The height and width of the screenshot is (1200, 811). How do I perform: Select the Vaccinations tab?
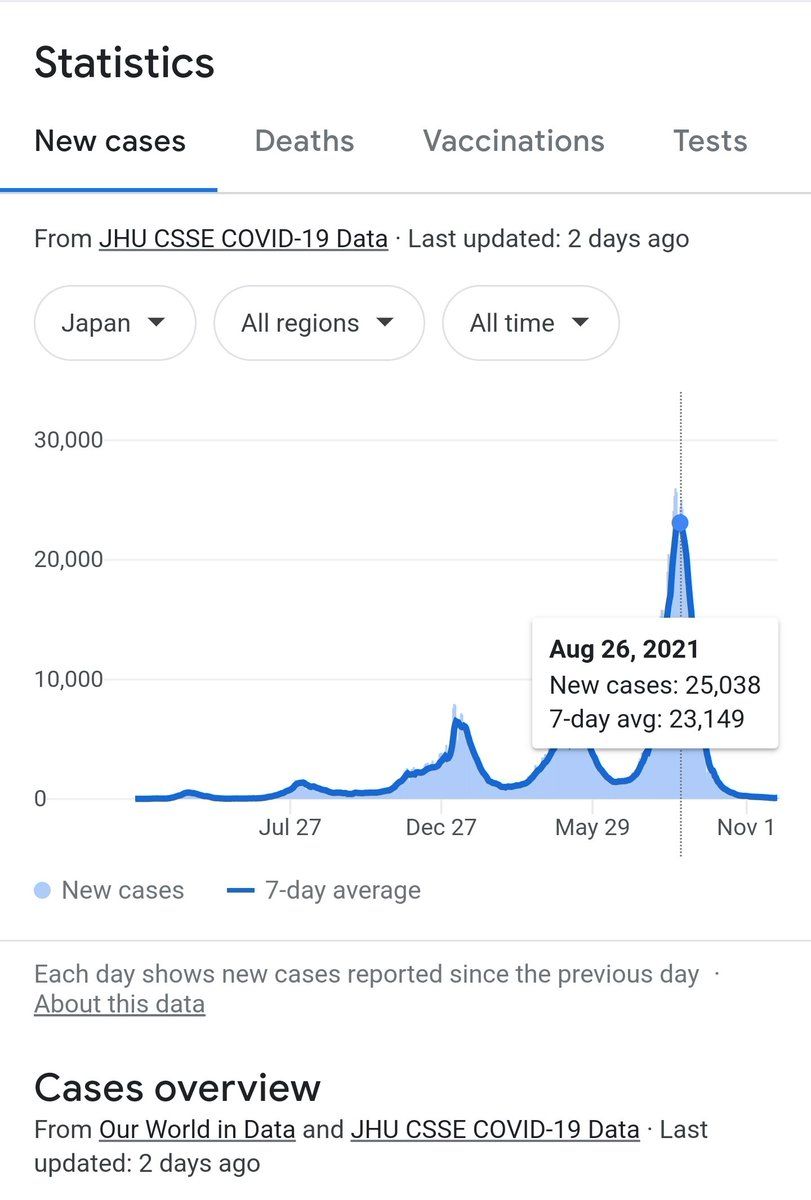513,141
